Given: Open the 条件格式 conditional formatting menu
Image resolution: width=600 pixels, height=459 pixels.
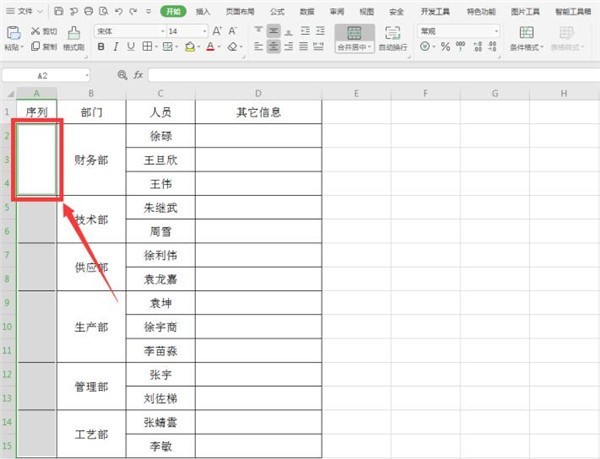Looking at the screenshot, I should tap(527, 38).
